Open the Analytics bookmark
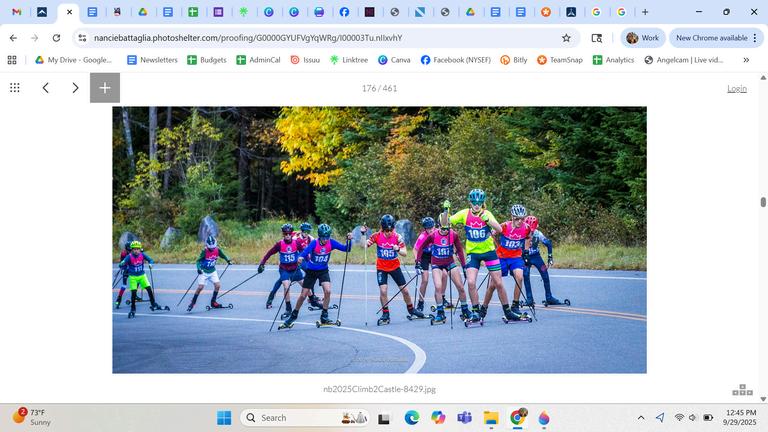Image resolution: width=768 pixels, height=432 pixels. (613, 60)
